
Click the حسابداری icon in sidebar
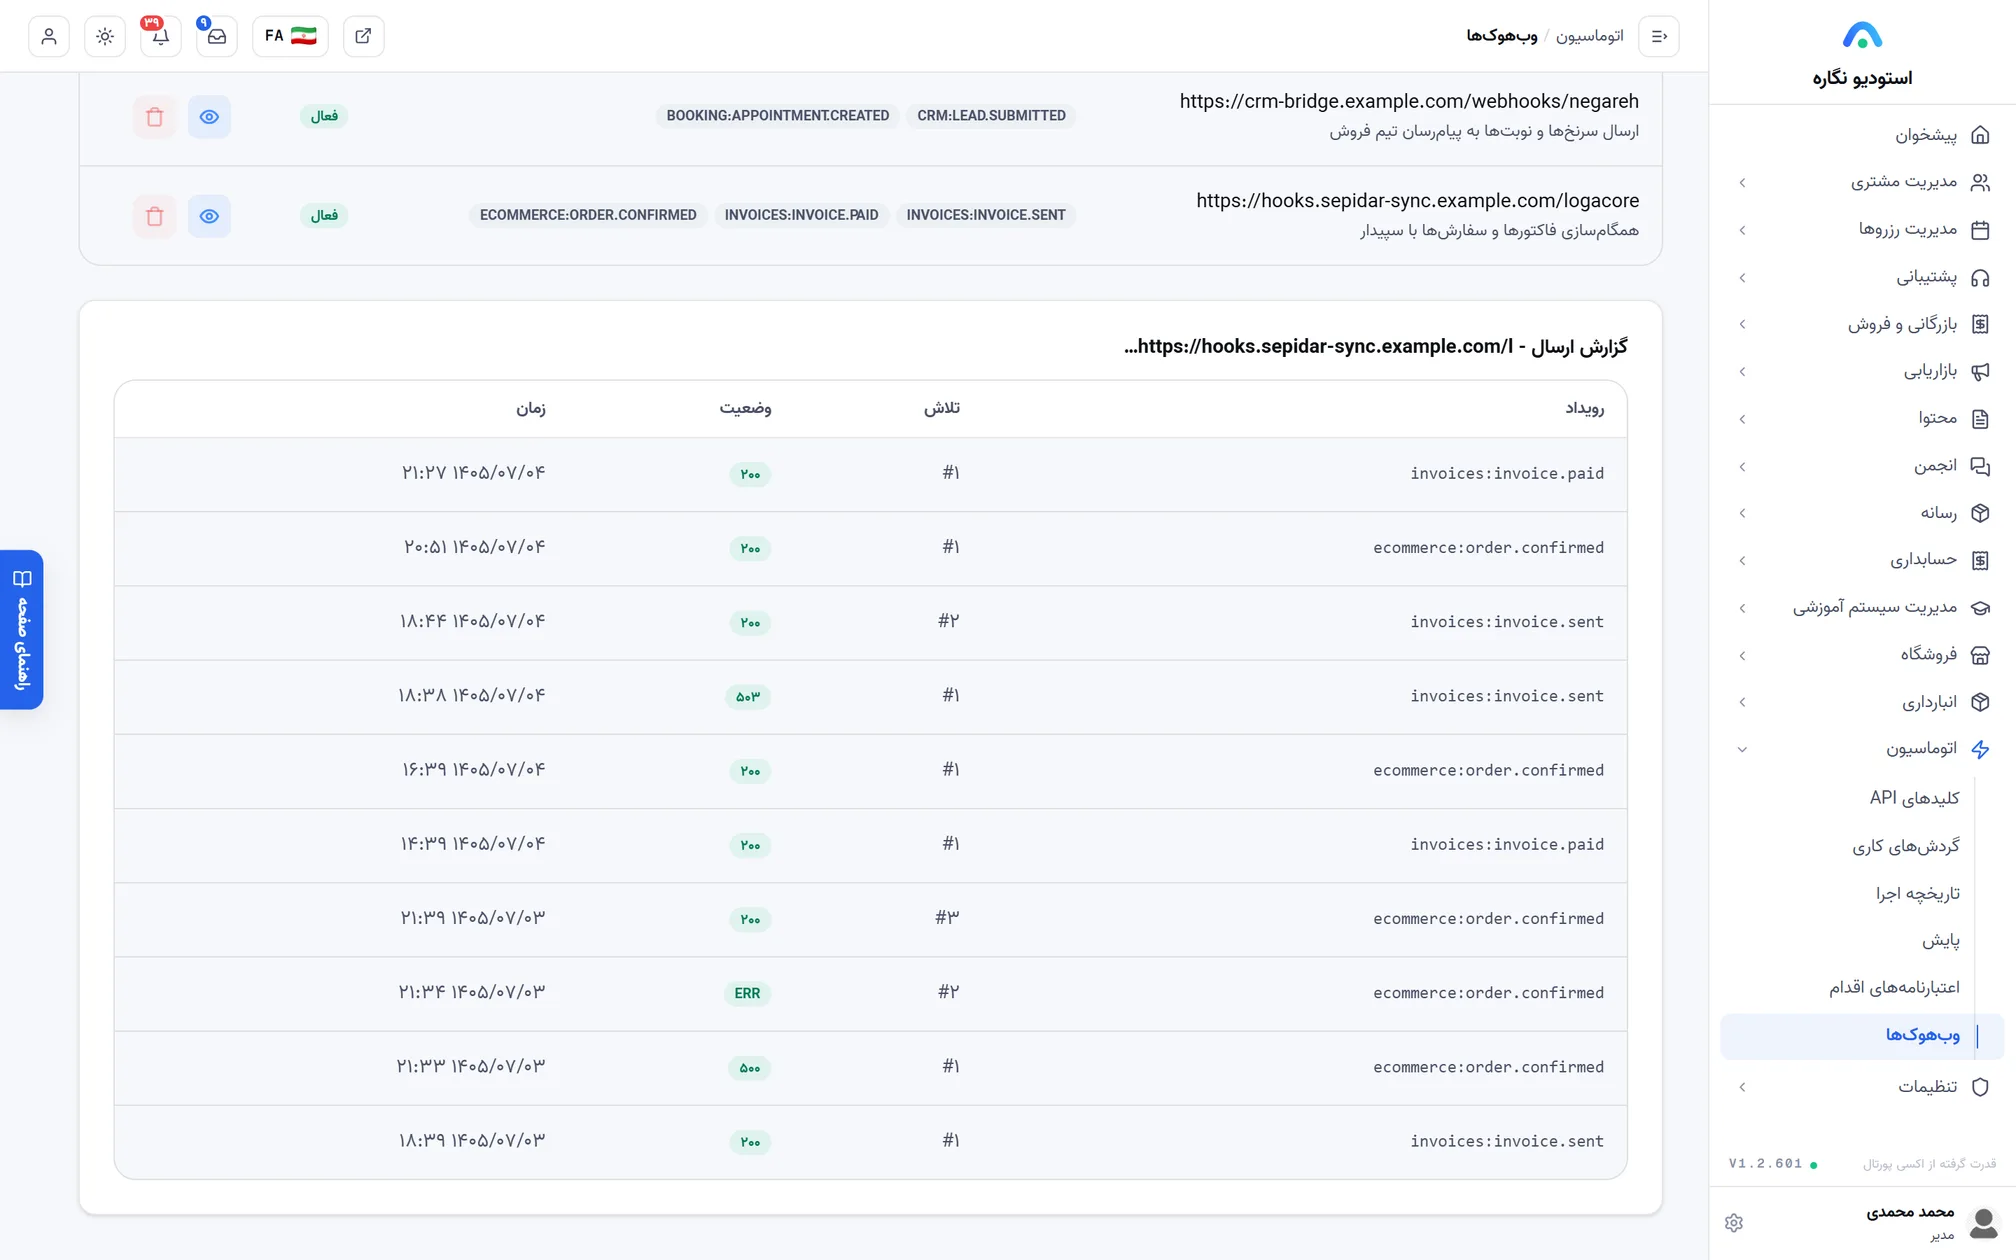(x=1980, y=561)
